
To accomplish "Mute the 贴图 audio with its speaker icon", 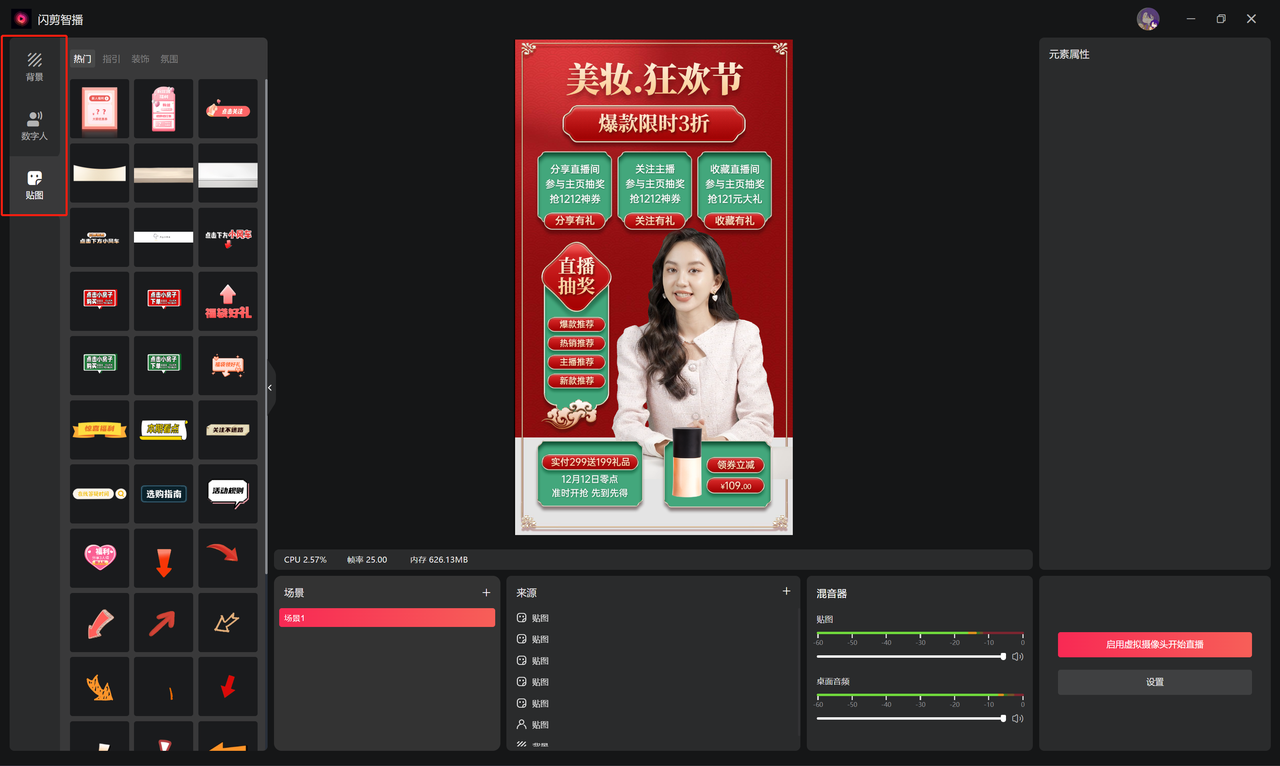I will coord(1017,656).
